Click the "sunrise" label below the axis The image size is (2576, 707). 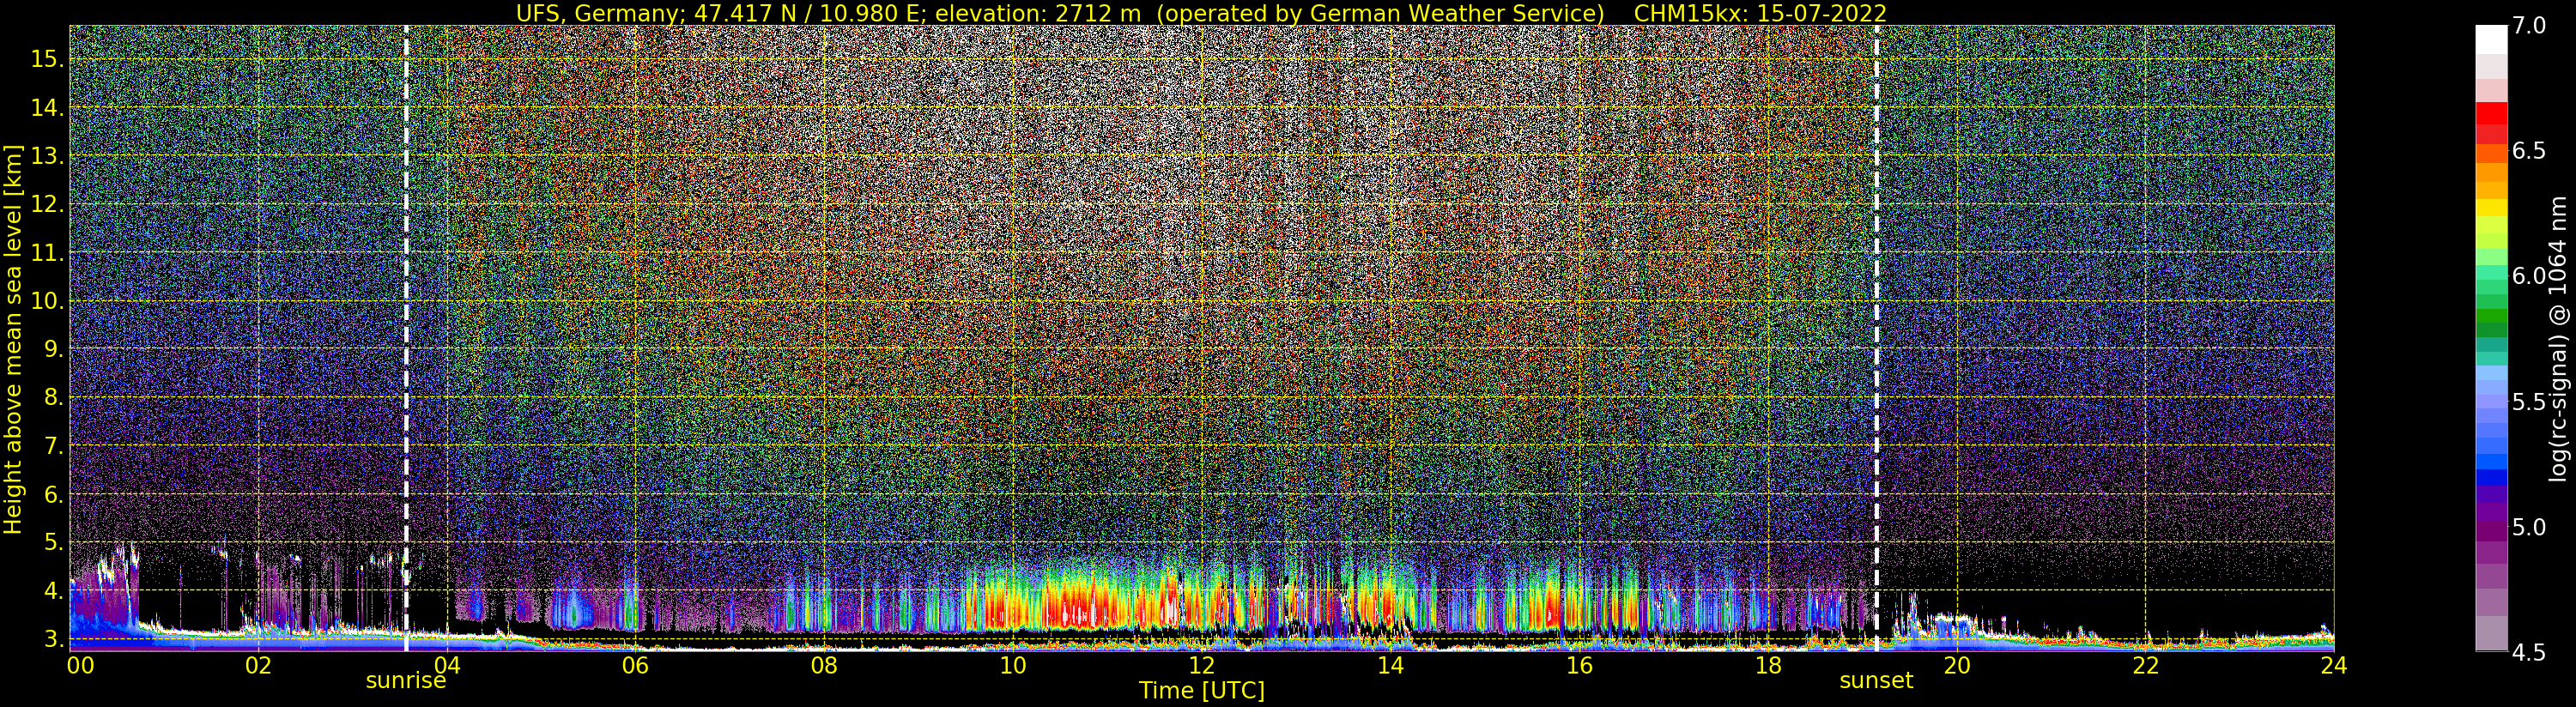point(405,681)
